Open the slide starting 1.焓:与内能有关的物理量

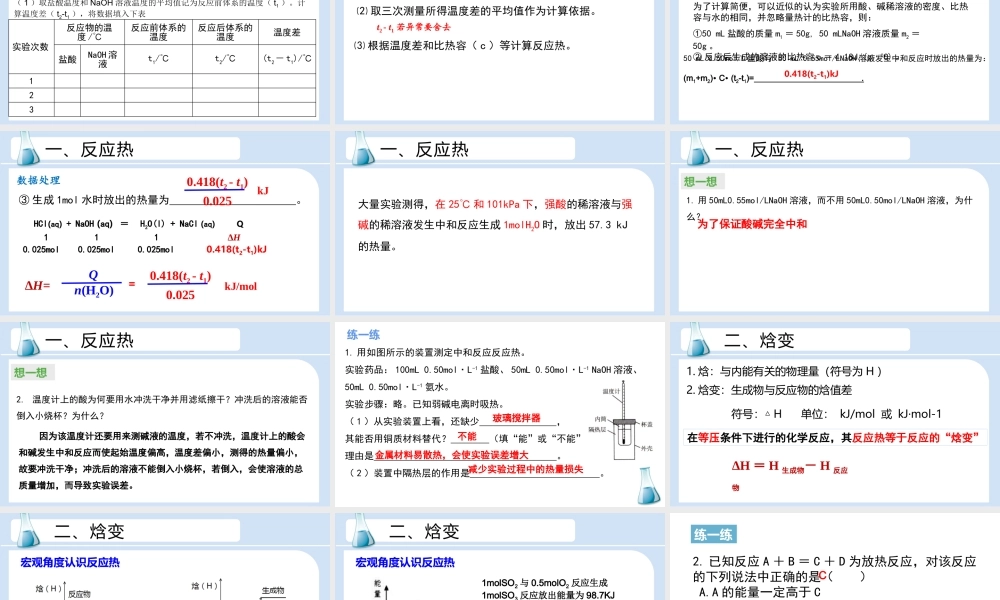[835, 413]
